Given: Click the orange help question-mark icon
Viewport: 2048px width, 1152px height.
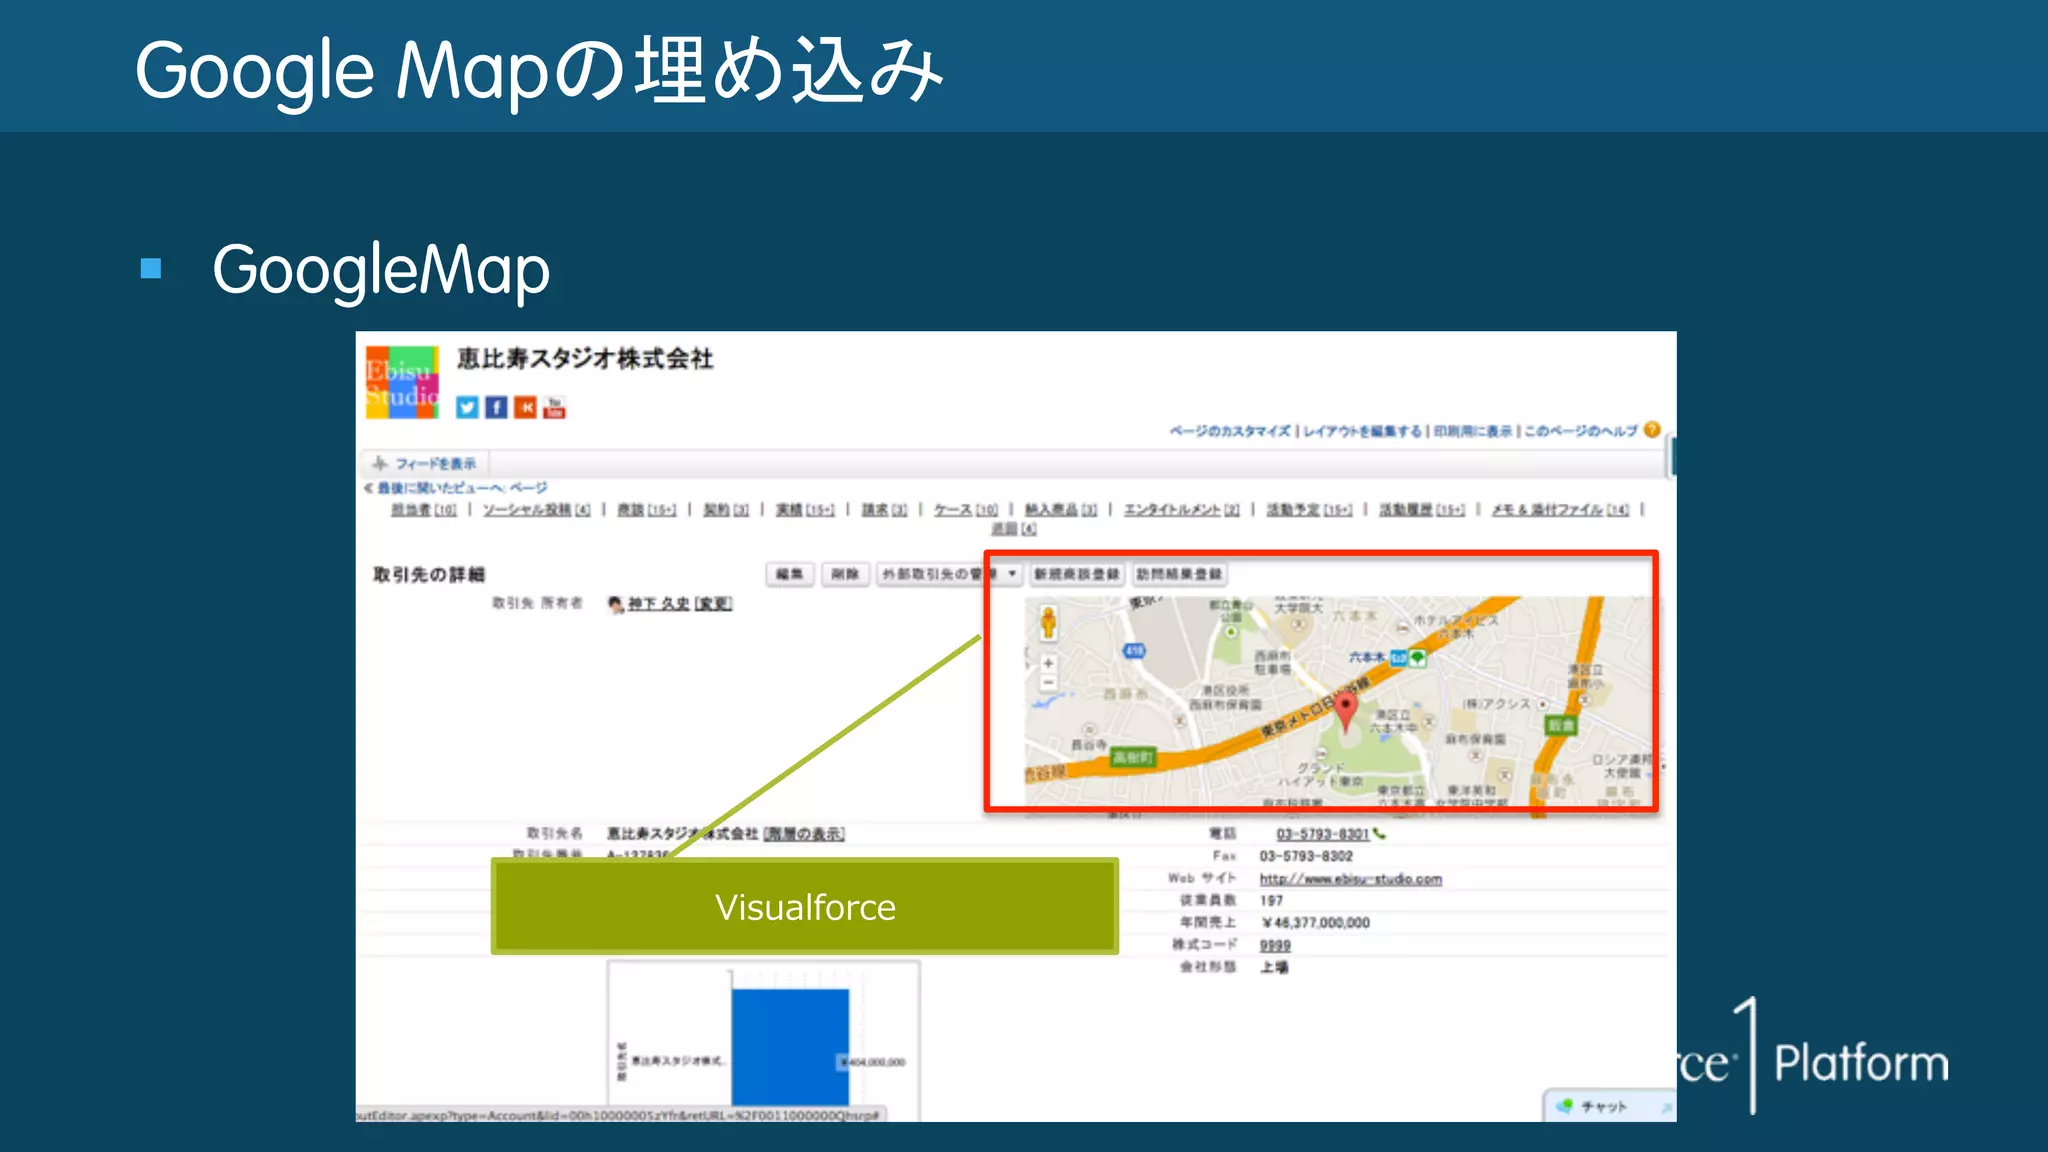Looking at the screenshot, I should [x=1652, y=430].
